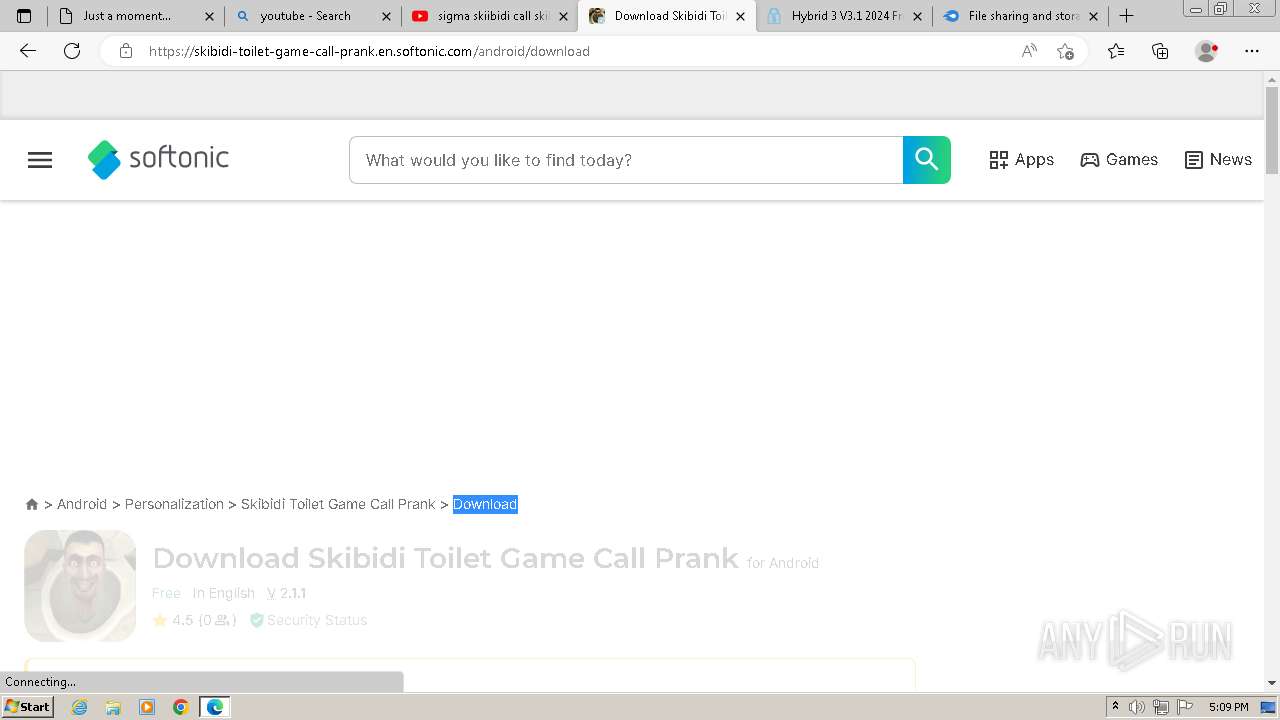Click the highlighted Download breadcrumb
The image size is (1280, 720).
click(x=485, y=504)
